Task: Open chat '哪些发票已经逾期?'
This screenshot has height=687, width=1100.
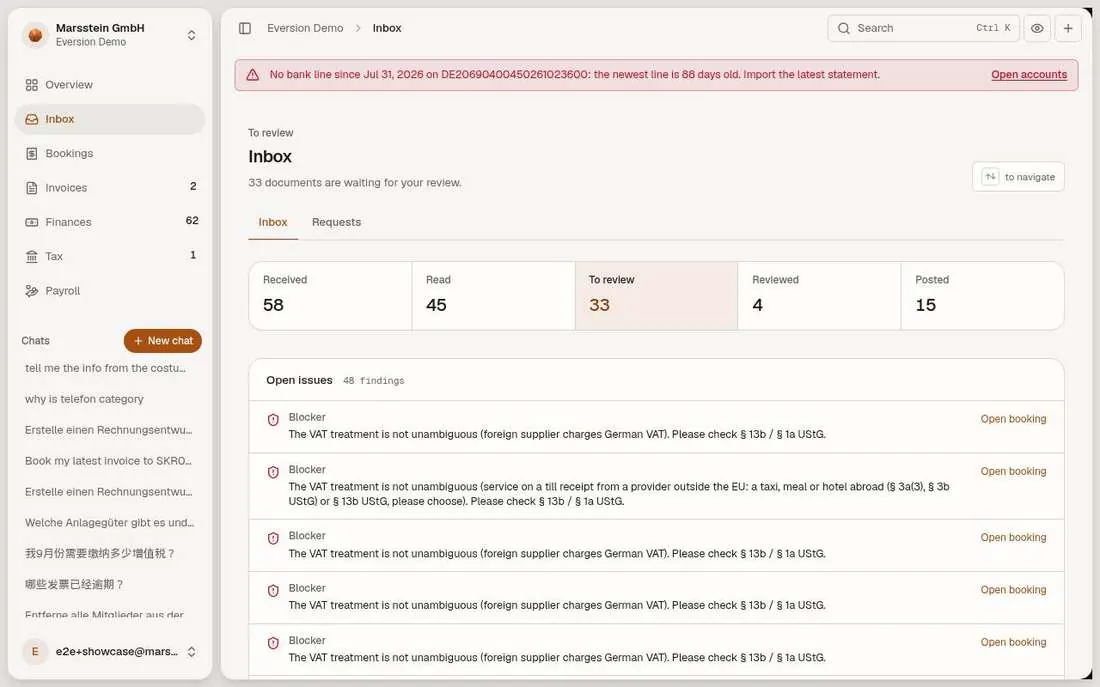Action: [74, 584]
